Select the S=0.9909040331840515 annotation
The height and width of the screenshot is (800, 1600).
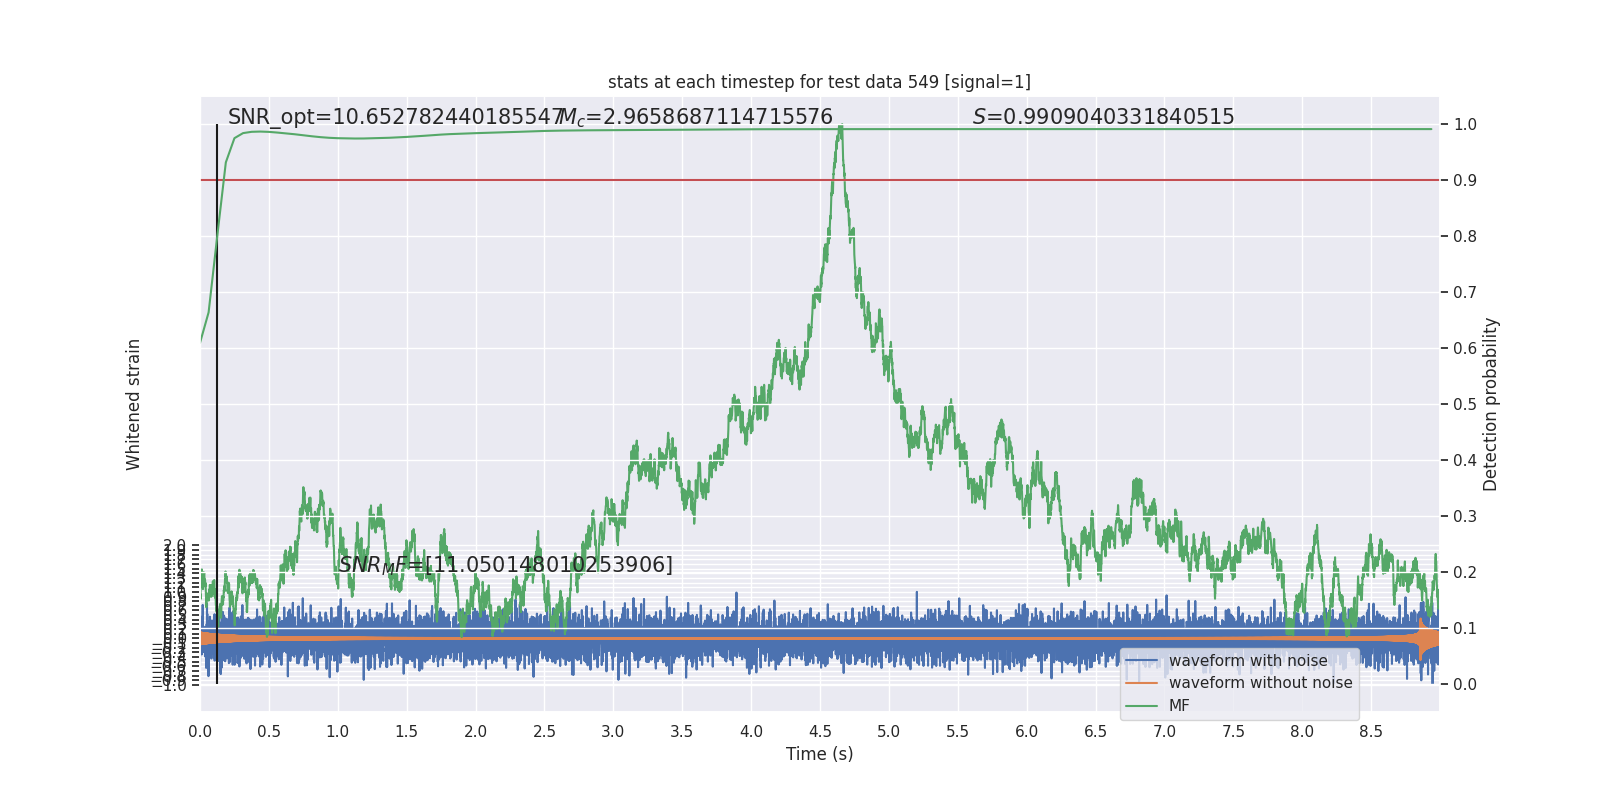[1104, 117]
